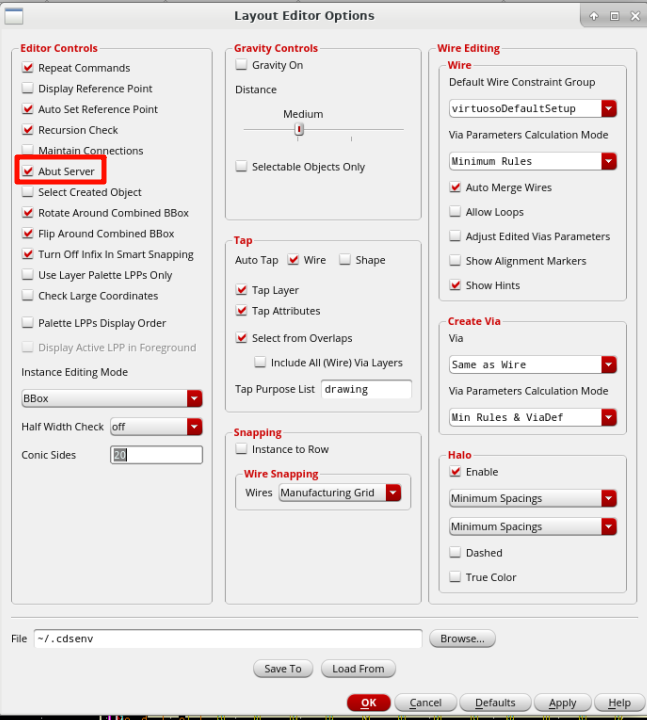Toggle the Abut Server checkbox
This screenshot has height=720, width=647.
pyautogui.click(x=28, y=171)
